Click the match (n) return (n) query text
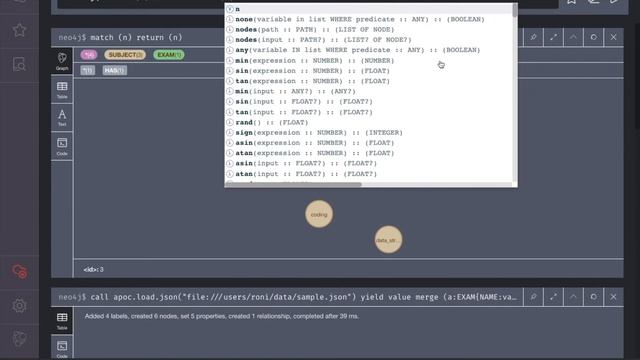This screenshot has height=360, width=640. click(x=136, y=38)
